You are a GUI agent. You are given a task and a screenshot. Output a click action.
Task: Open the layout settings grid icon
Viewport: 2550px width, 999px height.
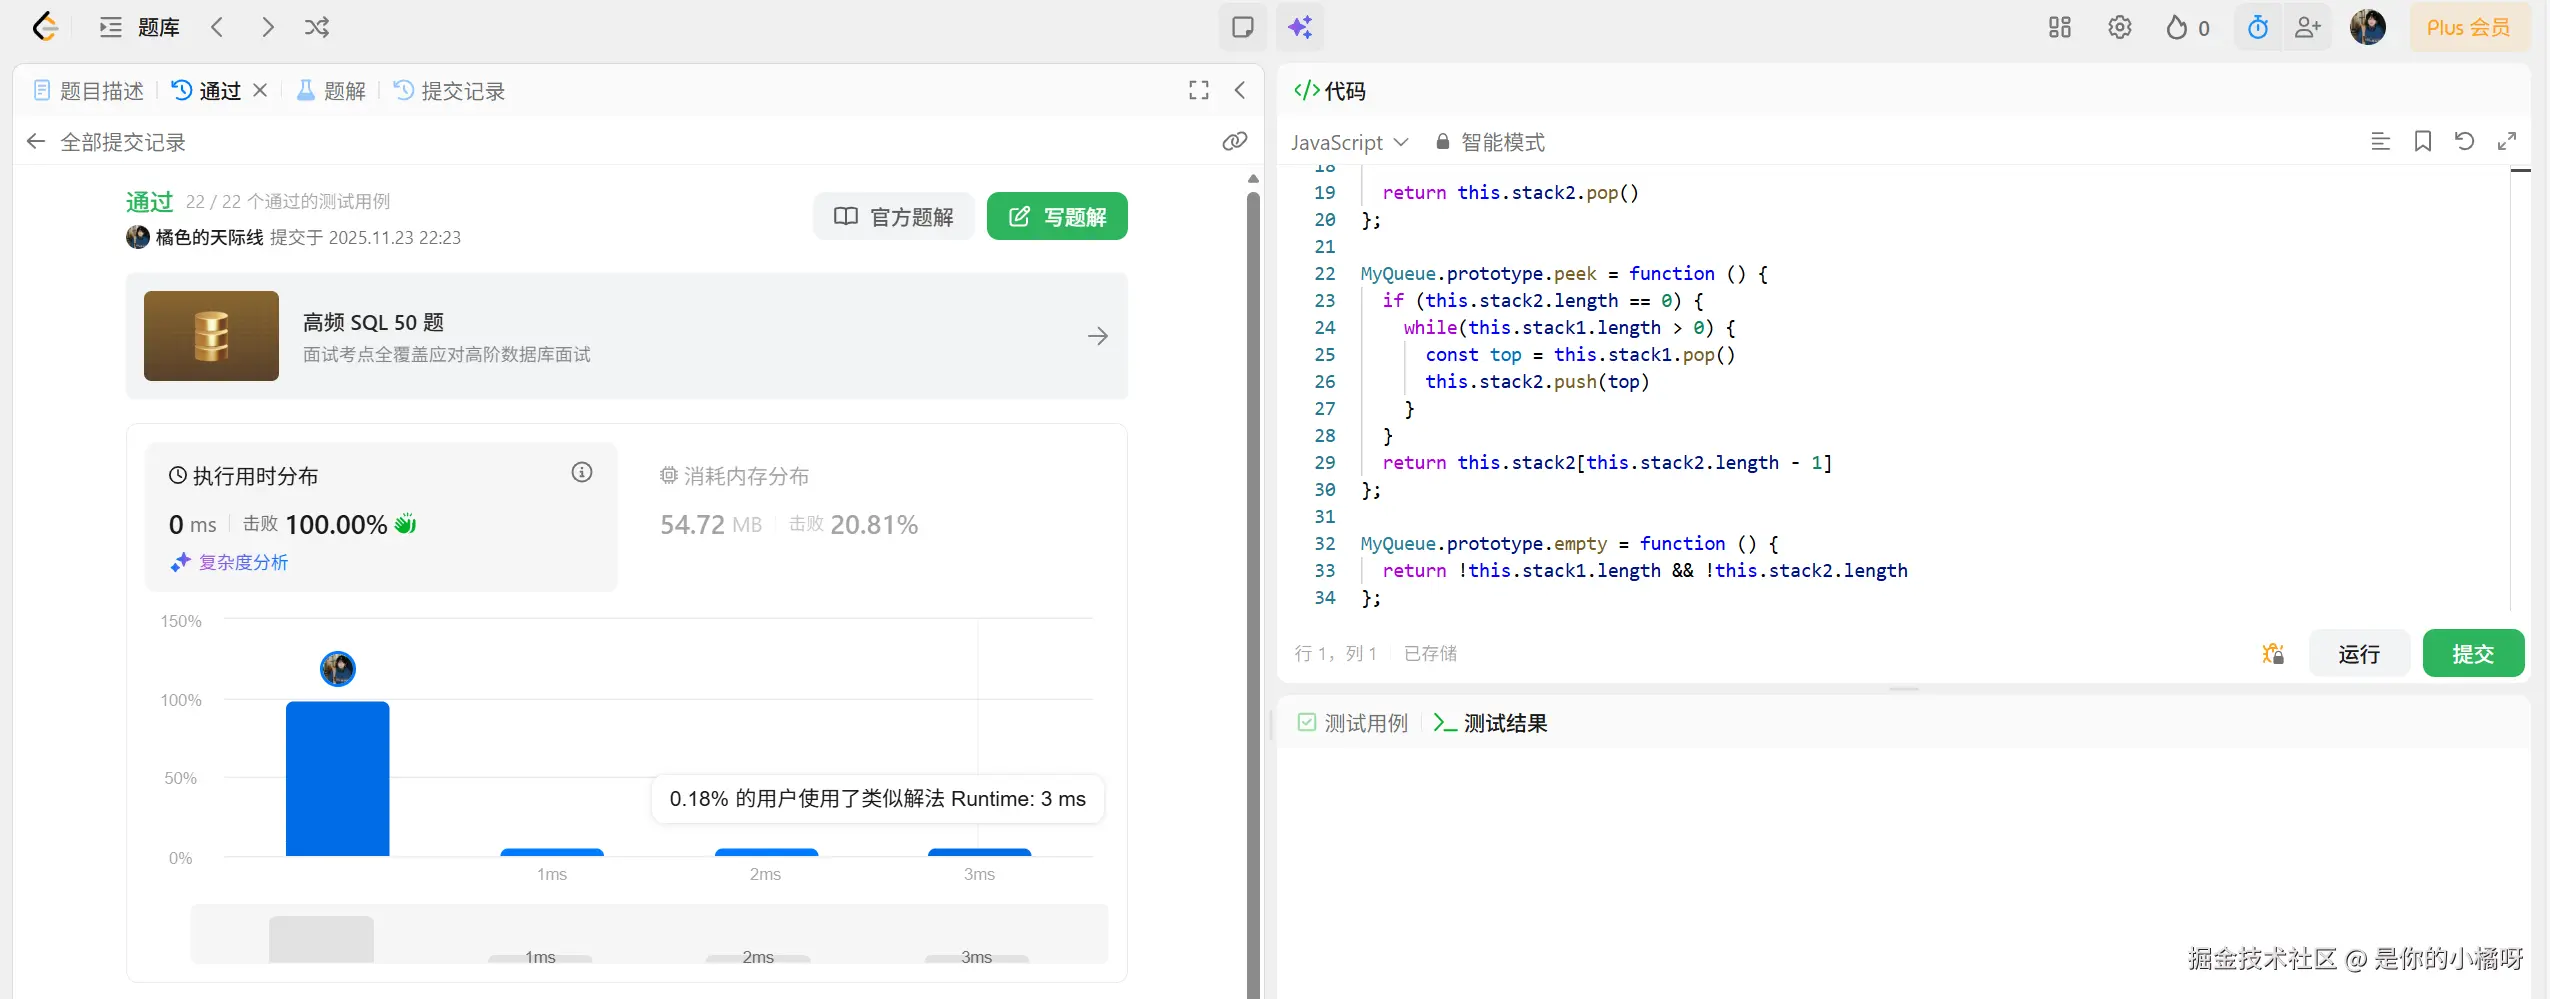click(x=2059, y=27)
